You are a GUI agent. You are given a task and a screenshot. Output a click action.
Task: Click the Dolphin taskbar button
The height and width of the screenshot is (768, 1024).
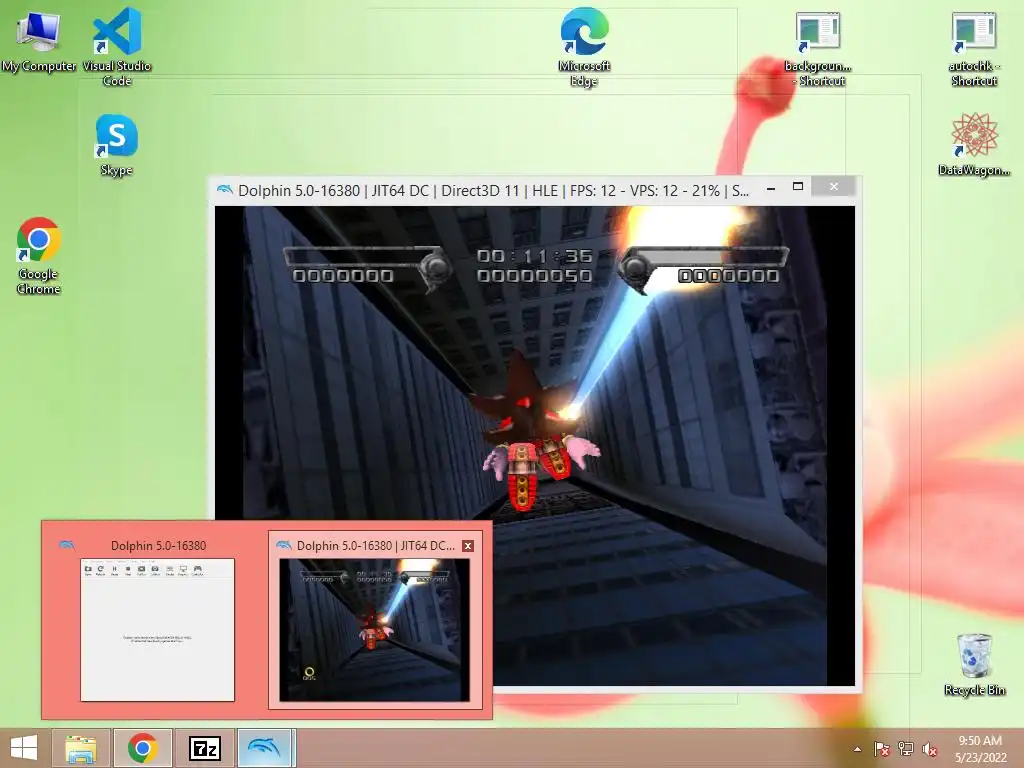[265, 748]
